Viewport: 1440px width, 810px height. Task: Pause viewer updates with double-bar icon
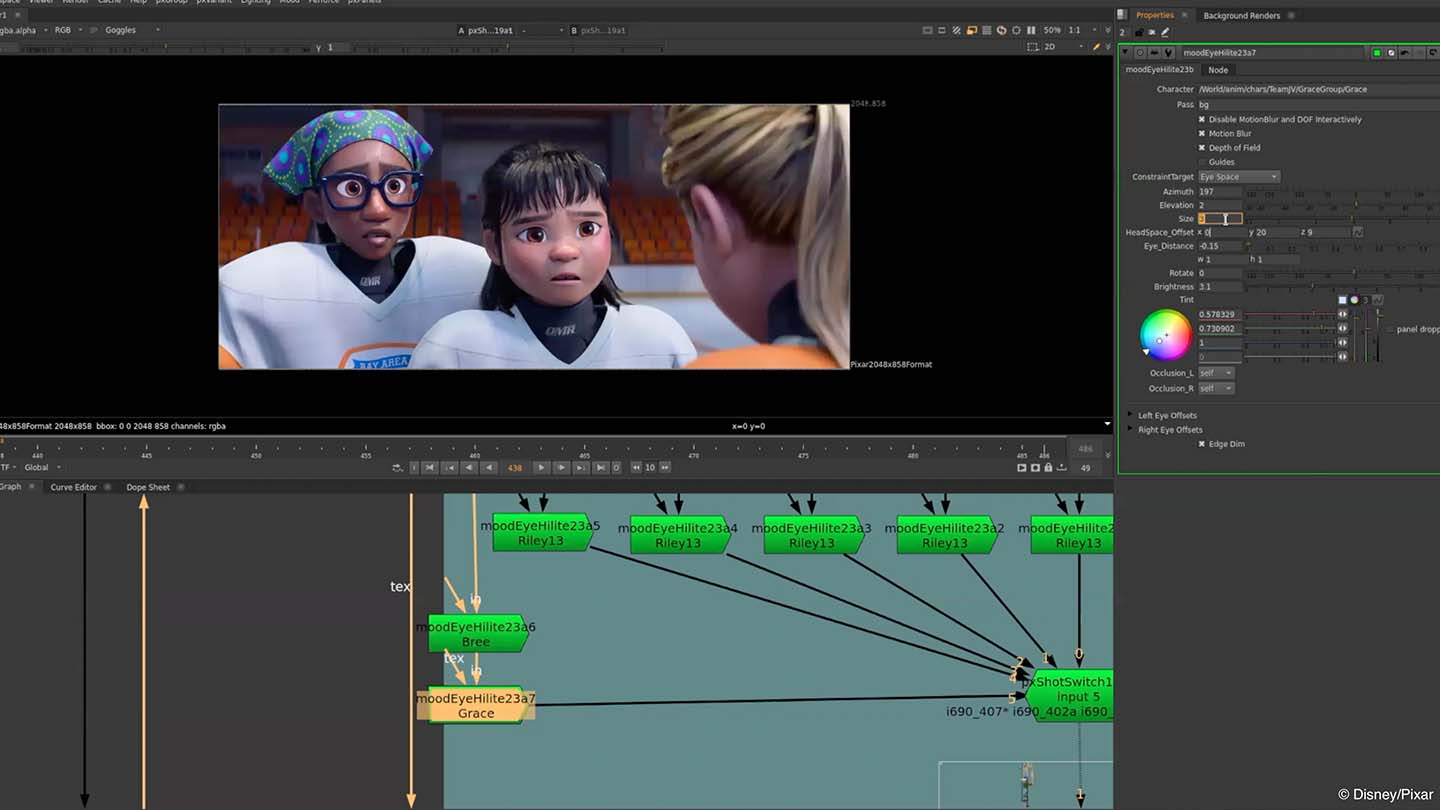tap(1033, 30)
